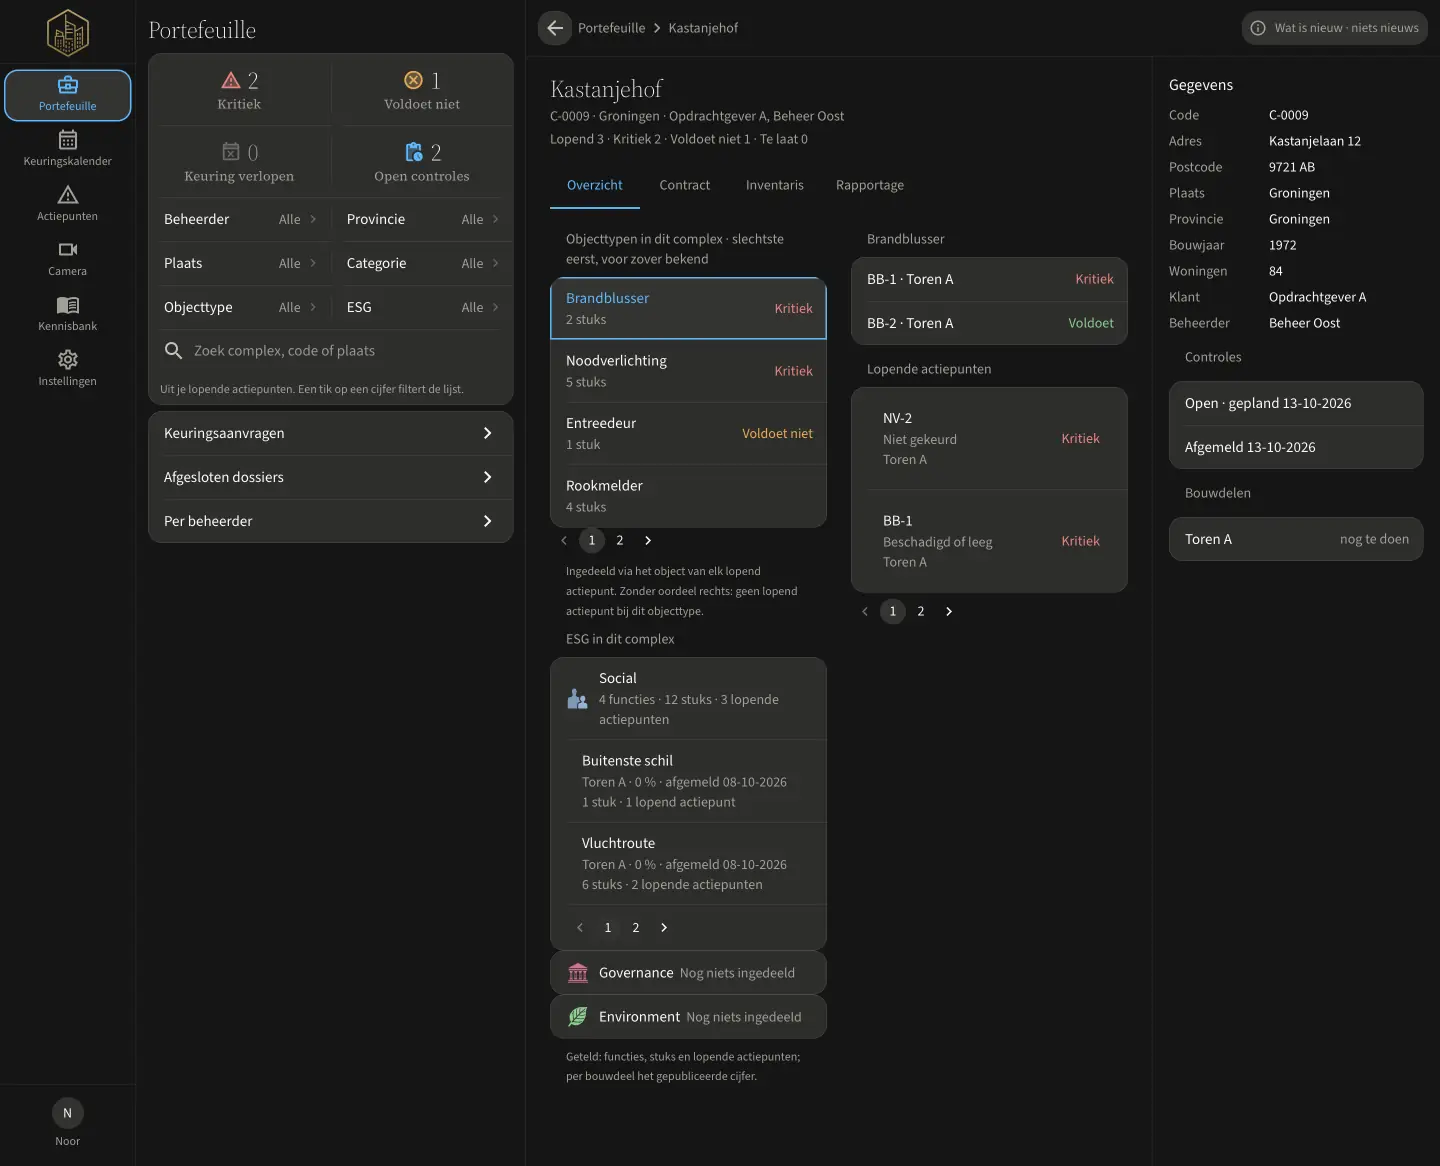Open the Toren A bouwdeel row

1296,539
